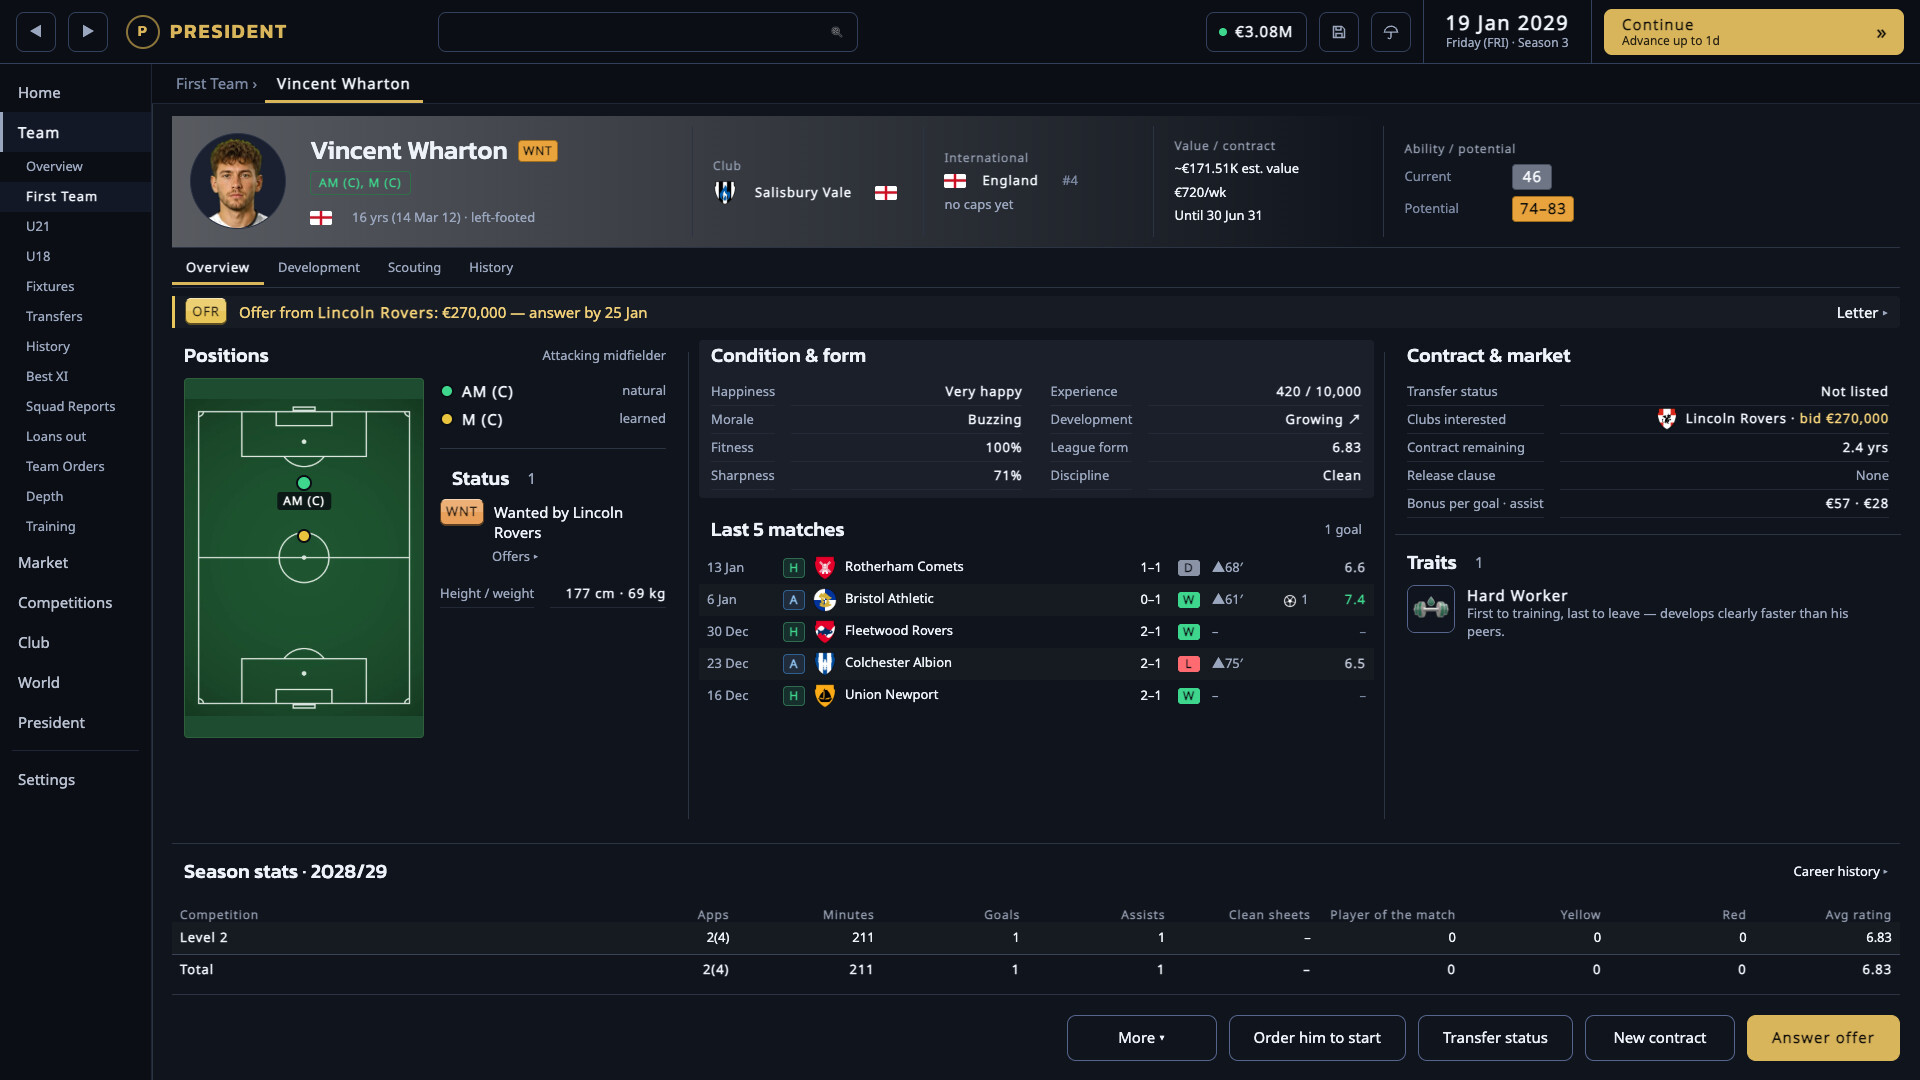Expand the Letter link on offer banner
This screenshot has height=1080, width=1920.
1862,313
